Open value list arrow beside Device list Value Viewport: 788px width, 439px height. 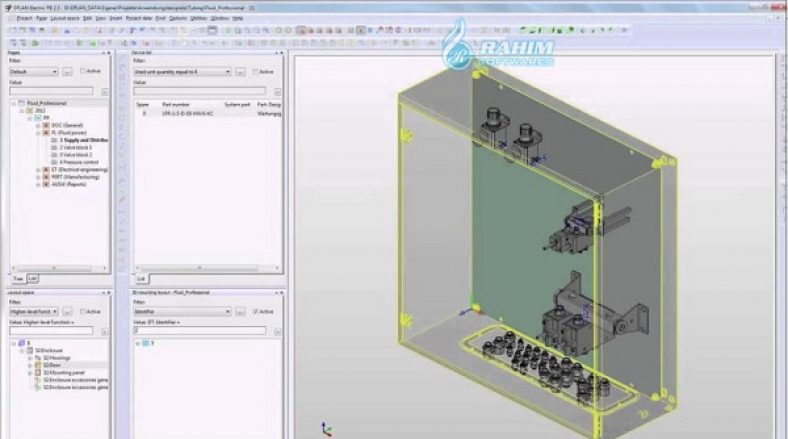277,91
